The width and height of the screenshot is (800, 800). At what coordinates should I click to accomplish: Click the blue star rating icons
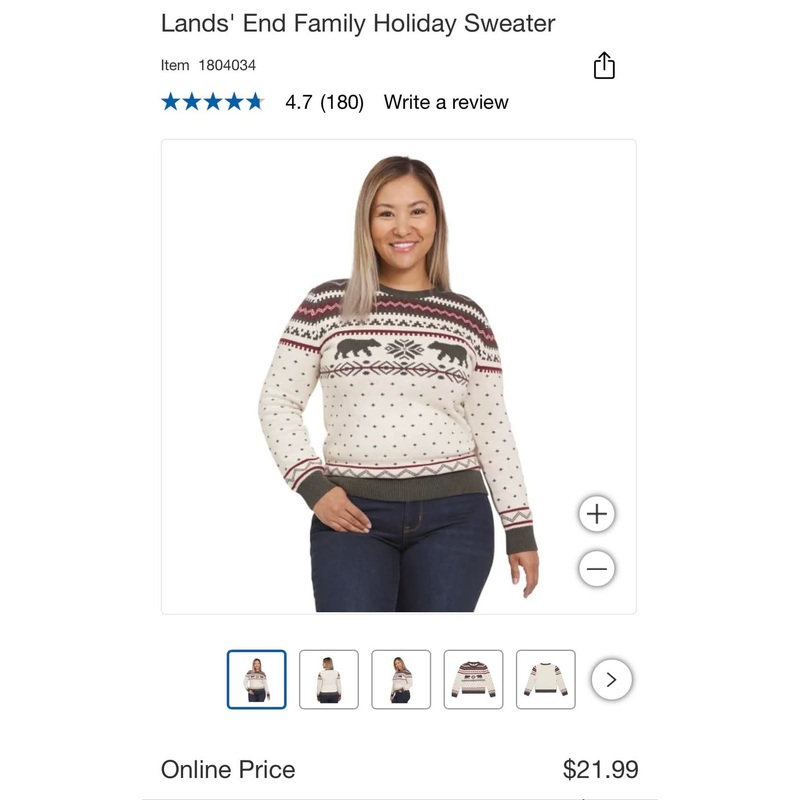click(x=212, y=102)
